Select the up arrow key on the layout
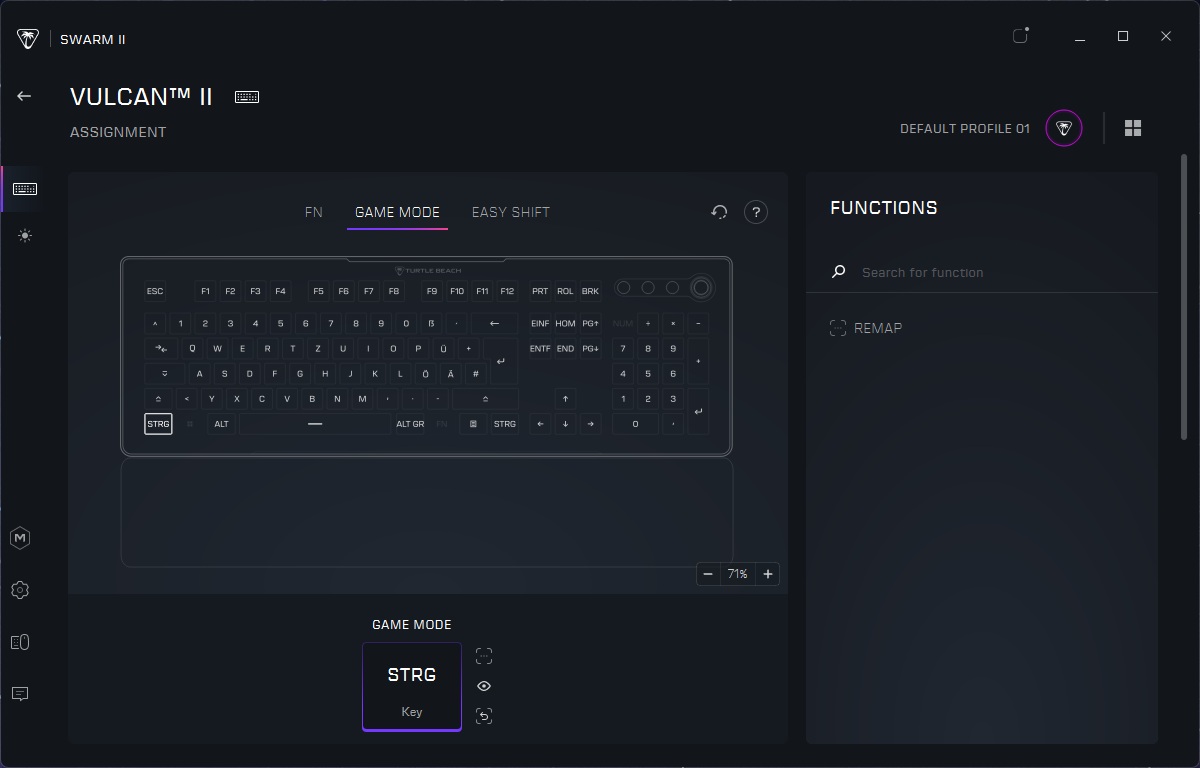The height and width of the screenshot is (768, 1200). point(565,398)
